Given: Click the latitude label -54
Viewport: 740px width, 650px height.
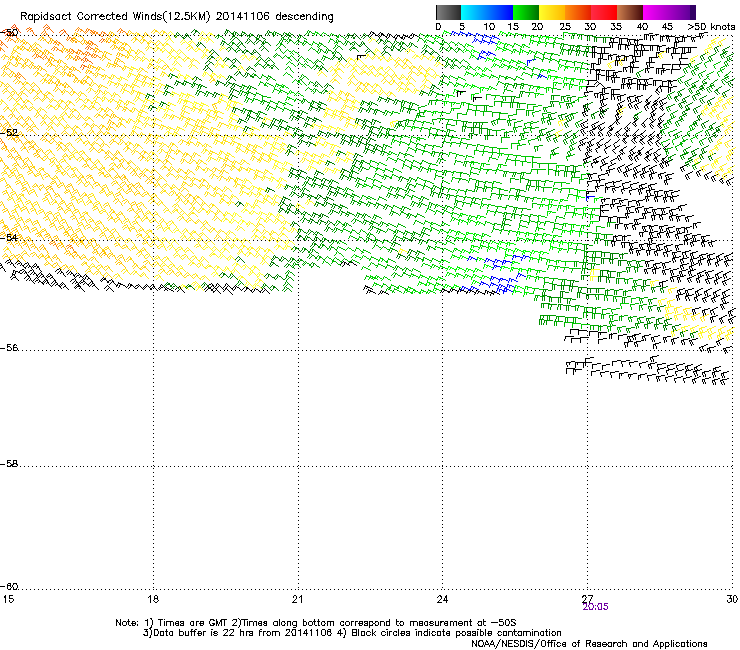Looking at the screenshot, I should (x=9, y=238).
